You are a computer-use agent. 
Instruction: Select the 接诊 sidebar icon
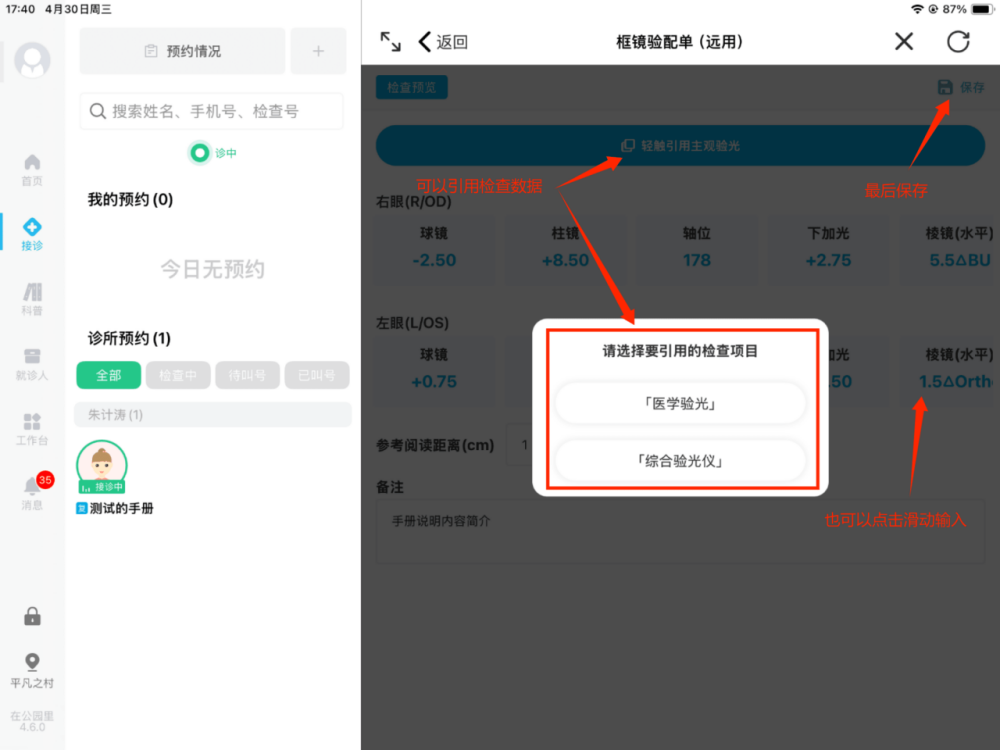pyautogui.click(x=32, y=233)
